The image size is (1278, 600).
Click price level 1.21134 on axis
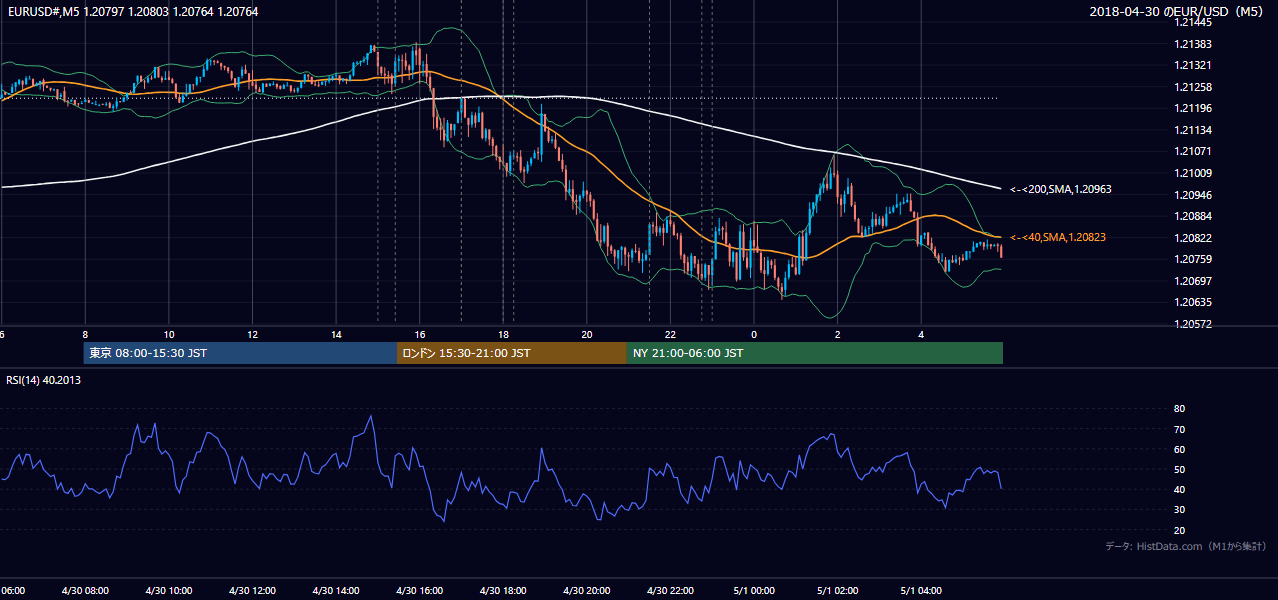click(x=1195, y=130)
